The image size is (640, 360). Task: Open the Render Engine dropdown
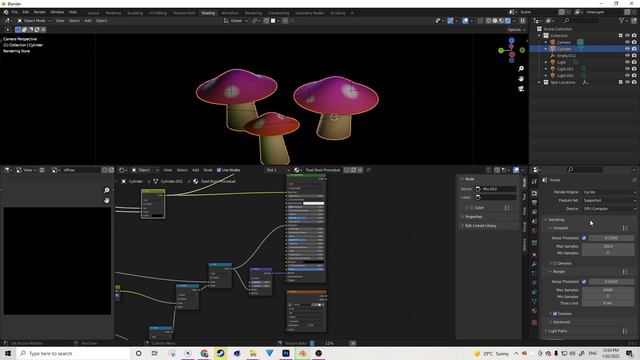(x=609, y=192)
